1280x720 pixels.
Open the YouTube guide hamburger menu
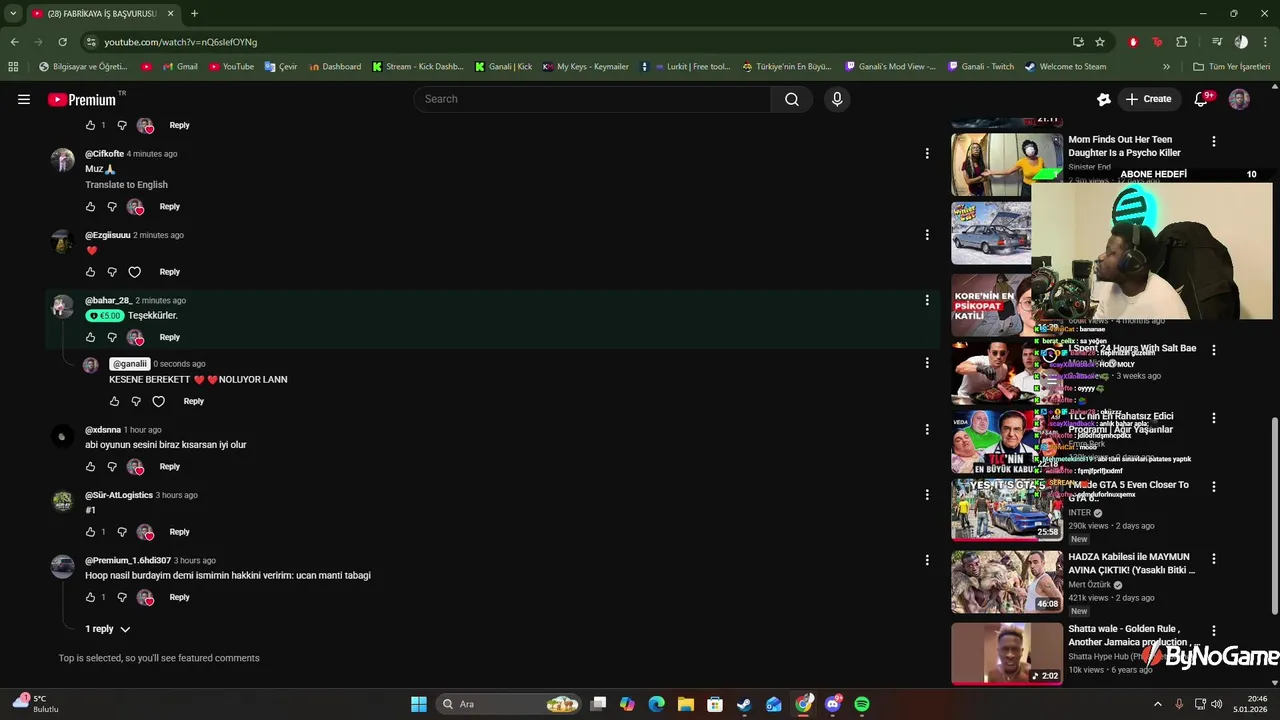pyautogui.click(x=24, y=99)
